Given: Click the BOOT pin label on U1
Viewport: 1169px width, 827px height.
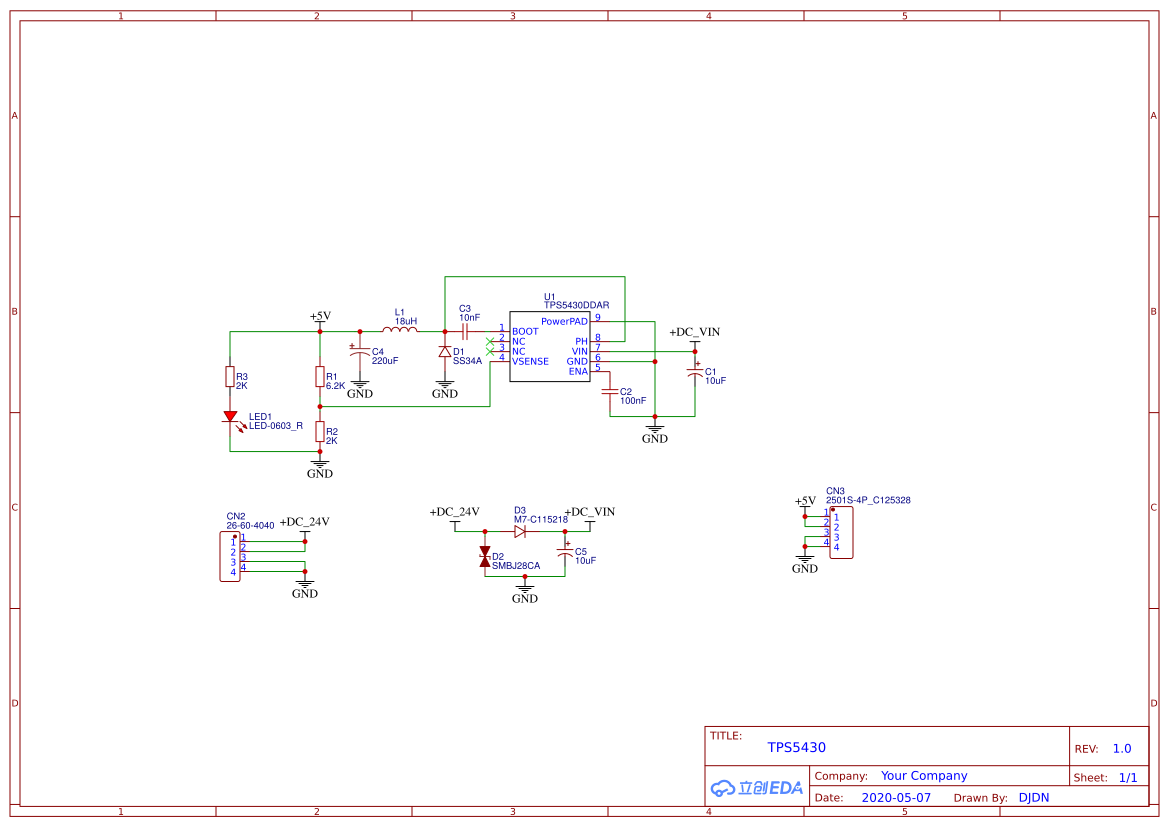Looking at the screenshot, I should [x=525, y=332].
